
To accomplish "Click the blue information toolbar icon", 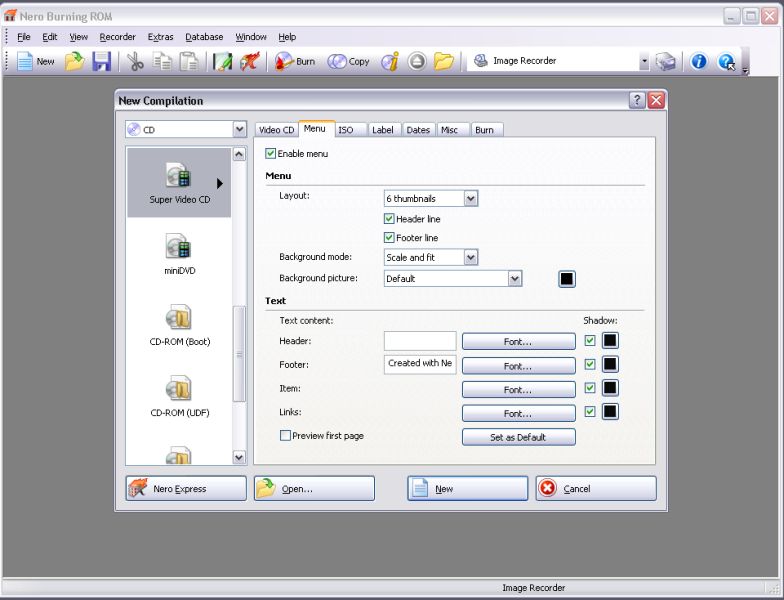I will click(698, 62).
